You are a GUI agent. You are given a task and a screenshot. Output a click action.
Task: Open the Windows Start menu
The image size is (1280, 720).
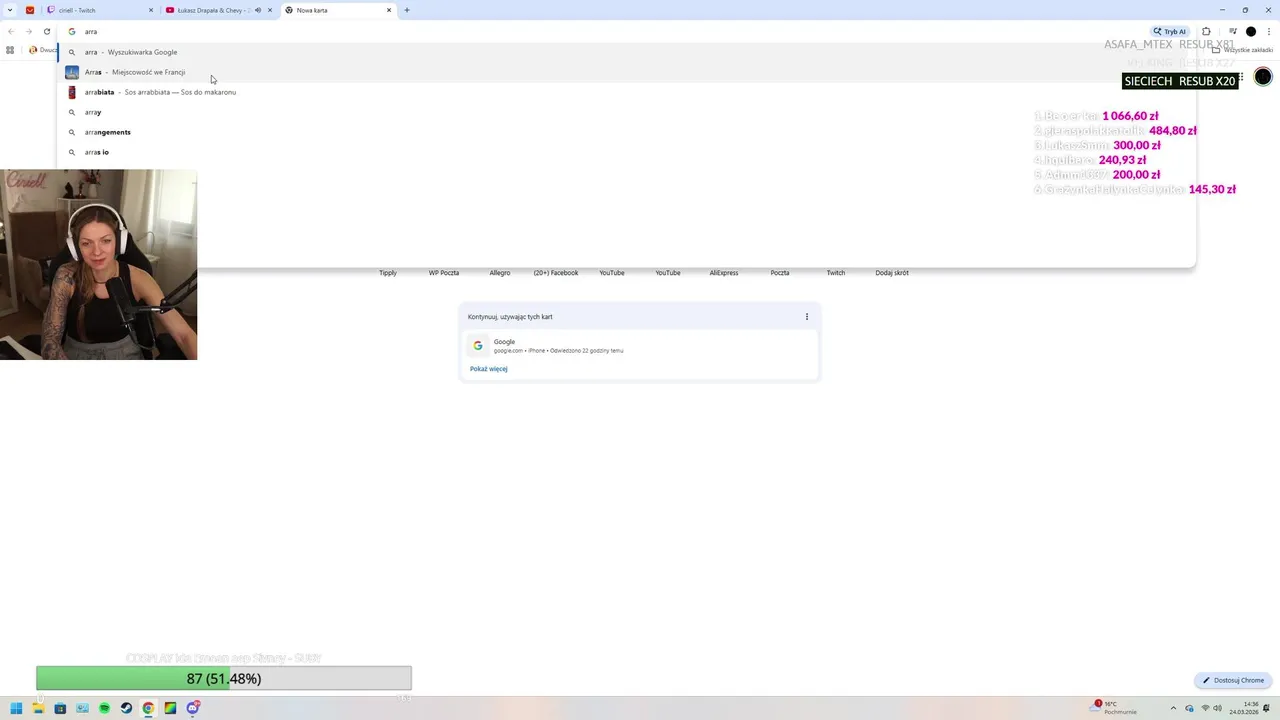(x=16, y=708)
